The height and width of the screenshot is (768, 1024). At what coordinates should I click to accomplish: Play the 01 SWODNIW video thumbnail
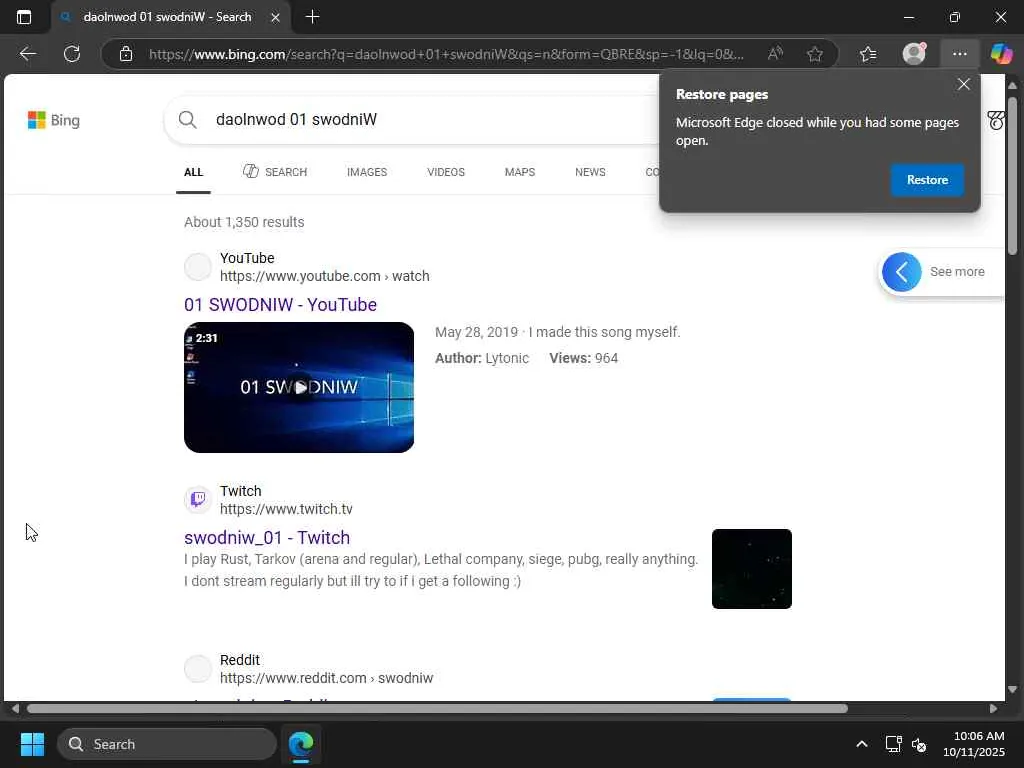click(299, 387)
